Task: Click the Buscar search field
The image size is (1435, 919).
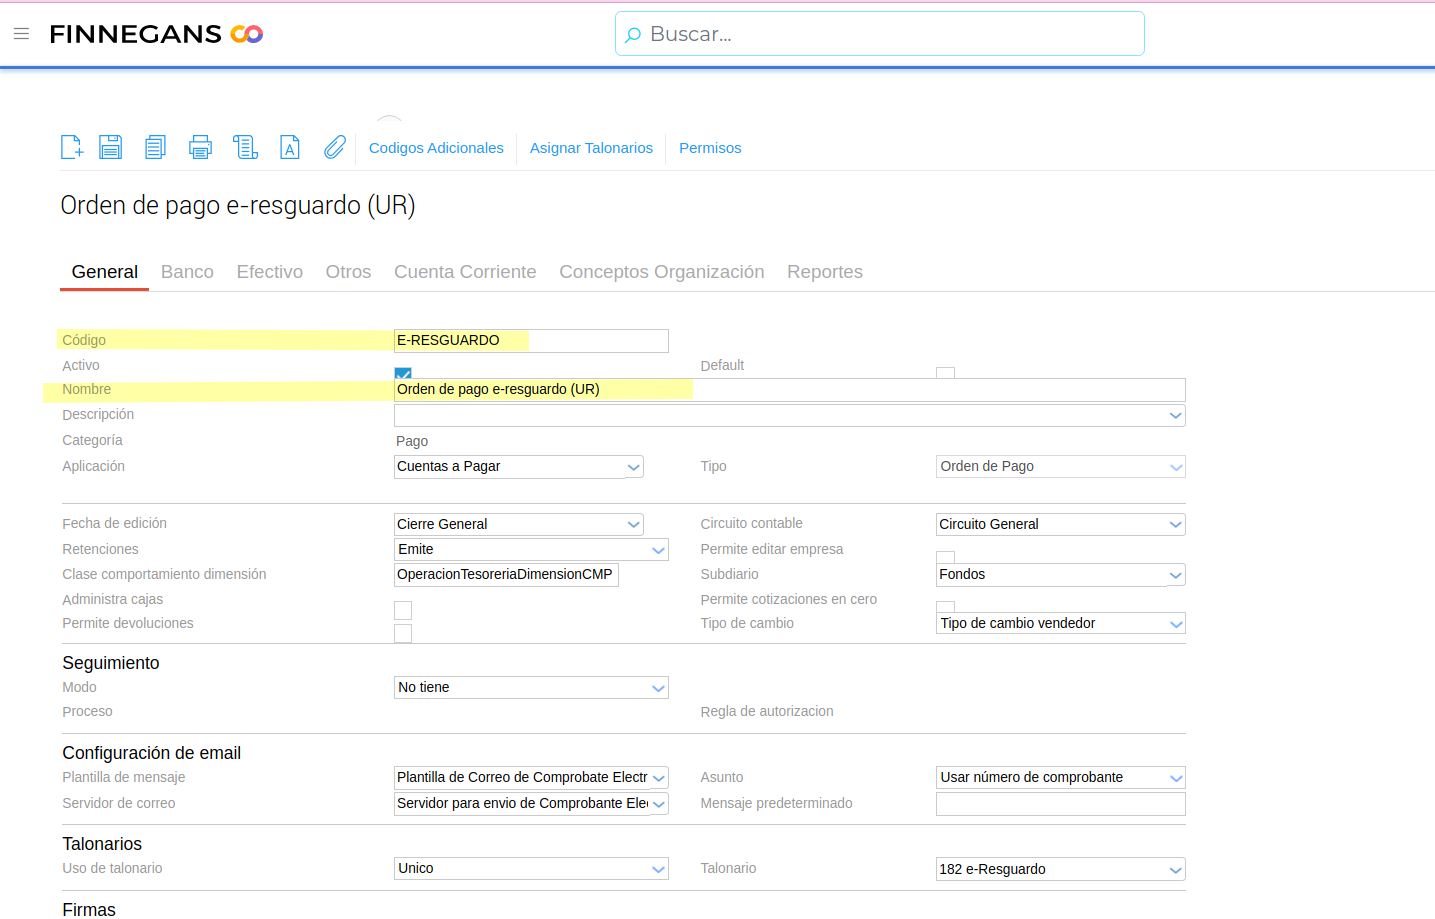Action: 880,34
